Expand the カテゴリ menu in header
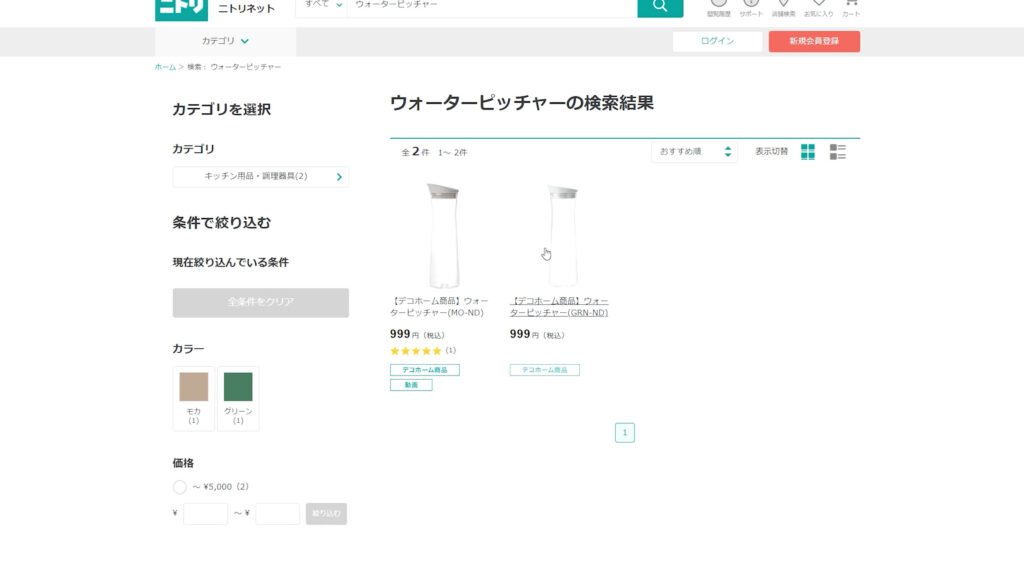The width and height of the screenshot is (1024, 575). pos(225,41)
